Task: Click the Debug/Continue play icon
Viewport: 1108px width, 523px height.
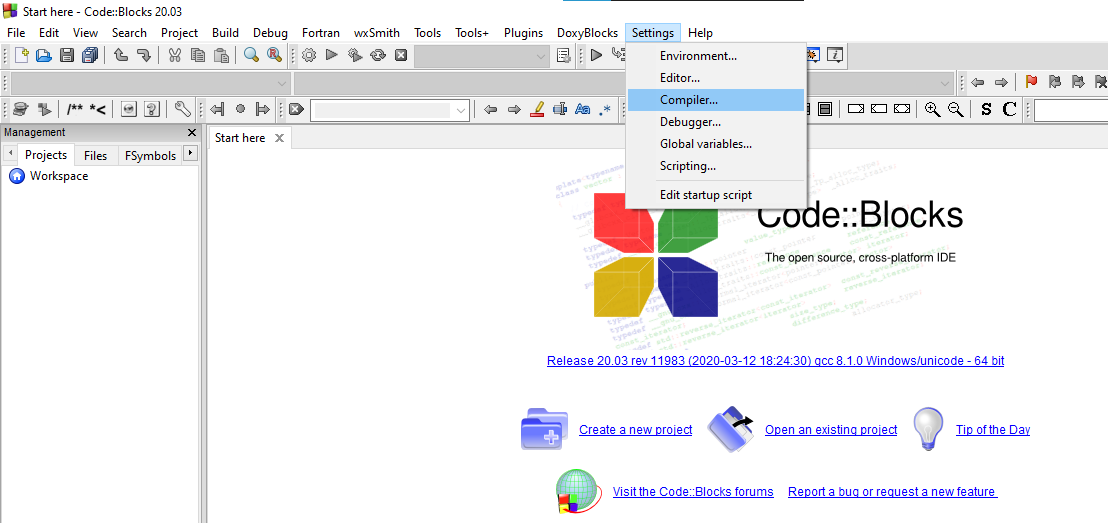Action: [596, 55]
